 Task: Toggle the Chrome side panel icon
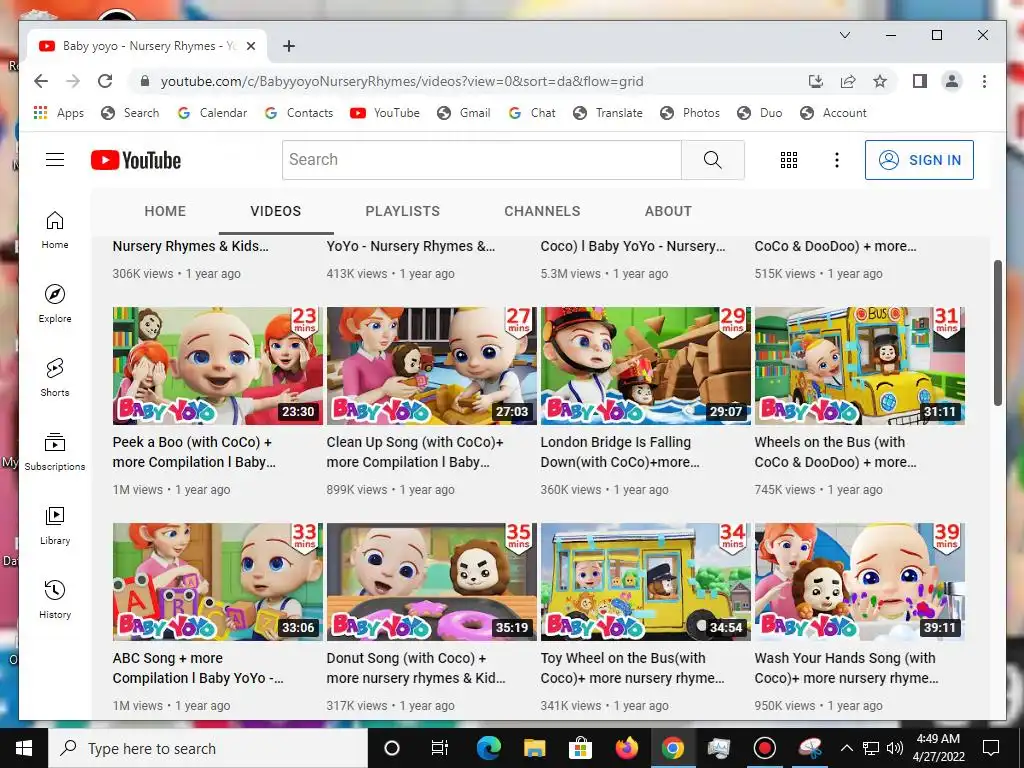(920, 81)
